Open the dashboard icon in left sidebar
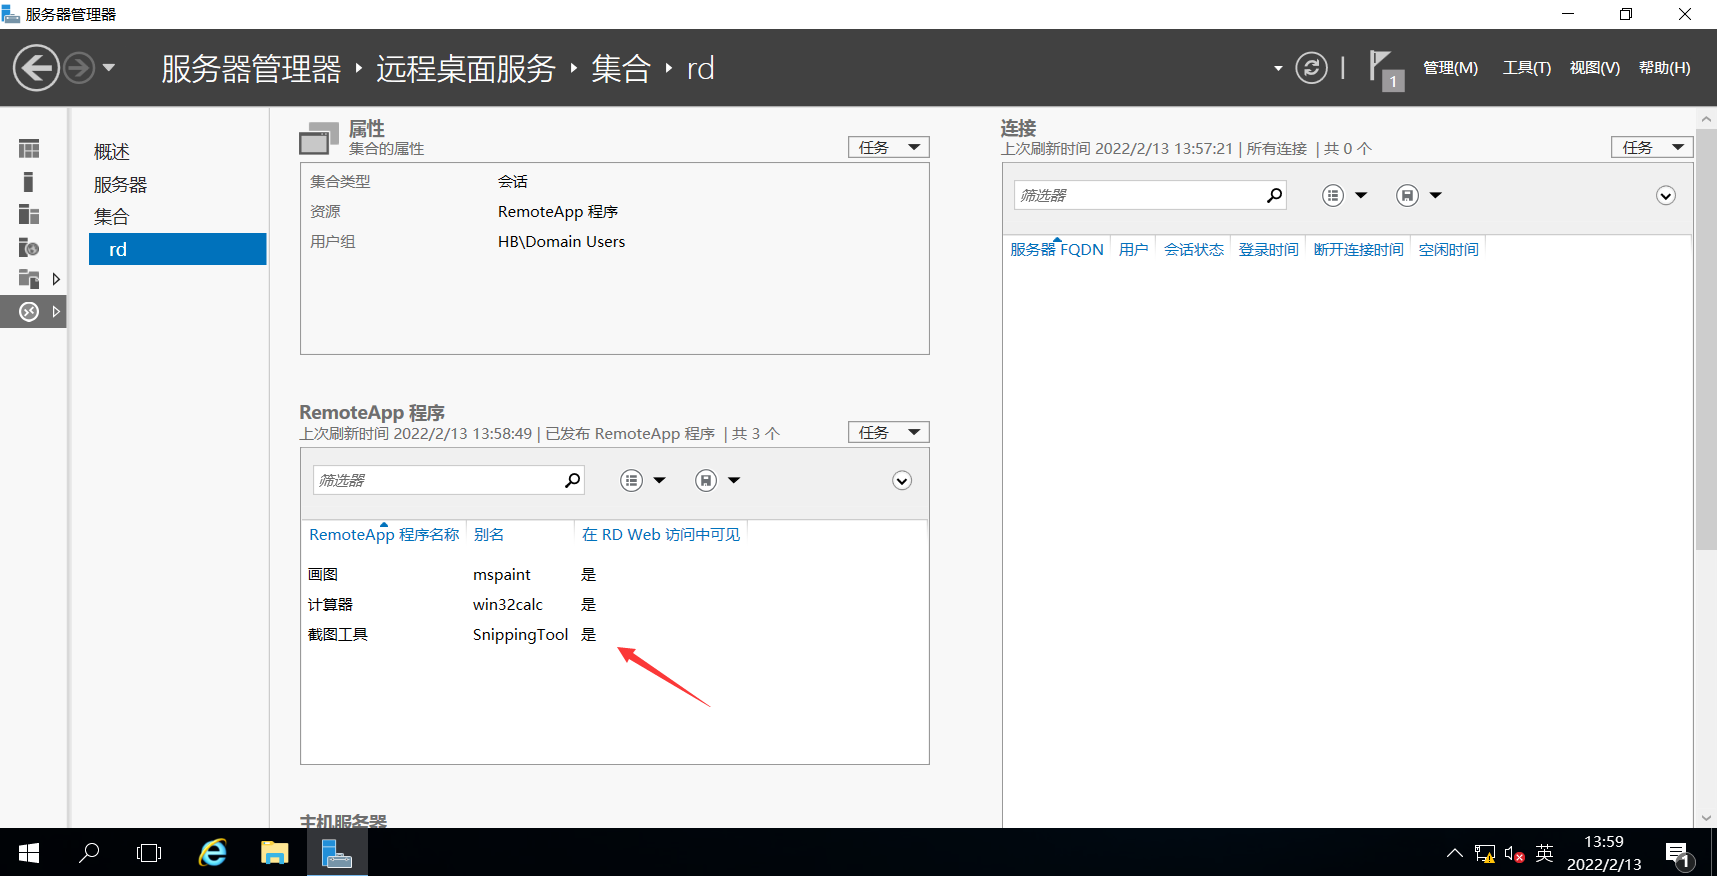The image size is (1717, 876). [x=29, y=149]
